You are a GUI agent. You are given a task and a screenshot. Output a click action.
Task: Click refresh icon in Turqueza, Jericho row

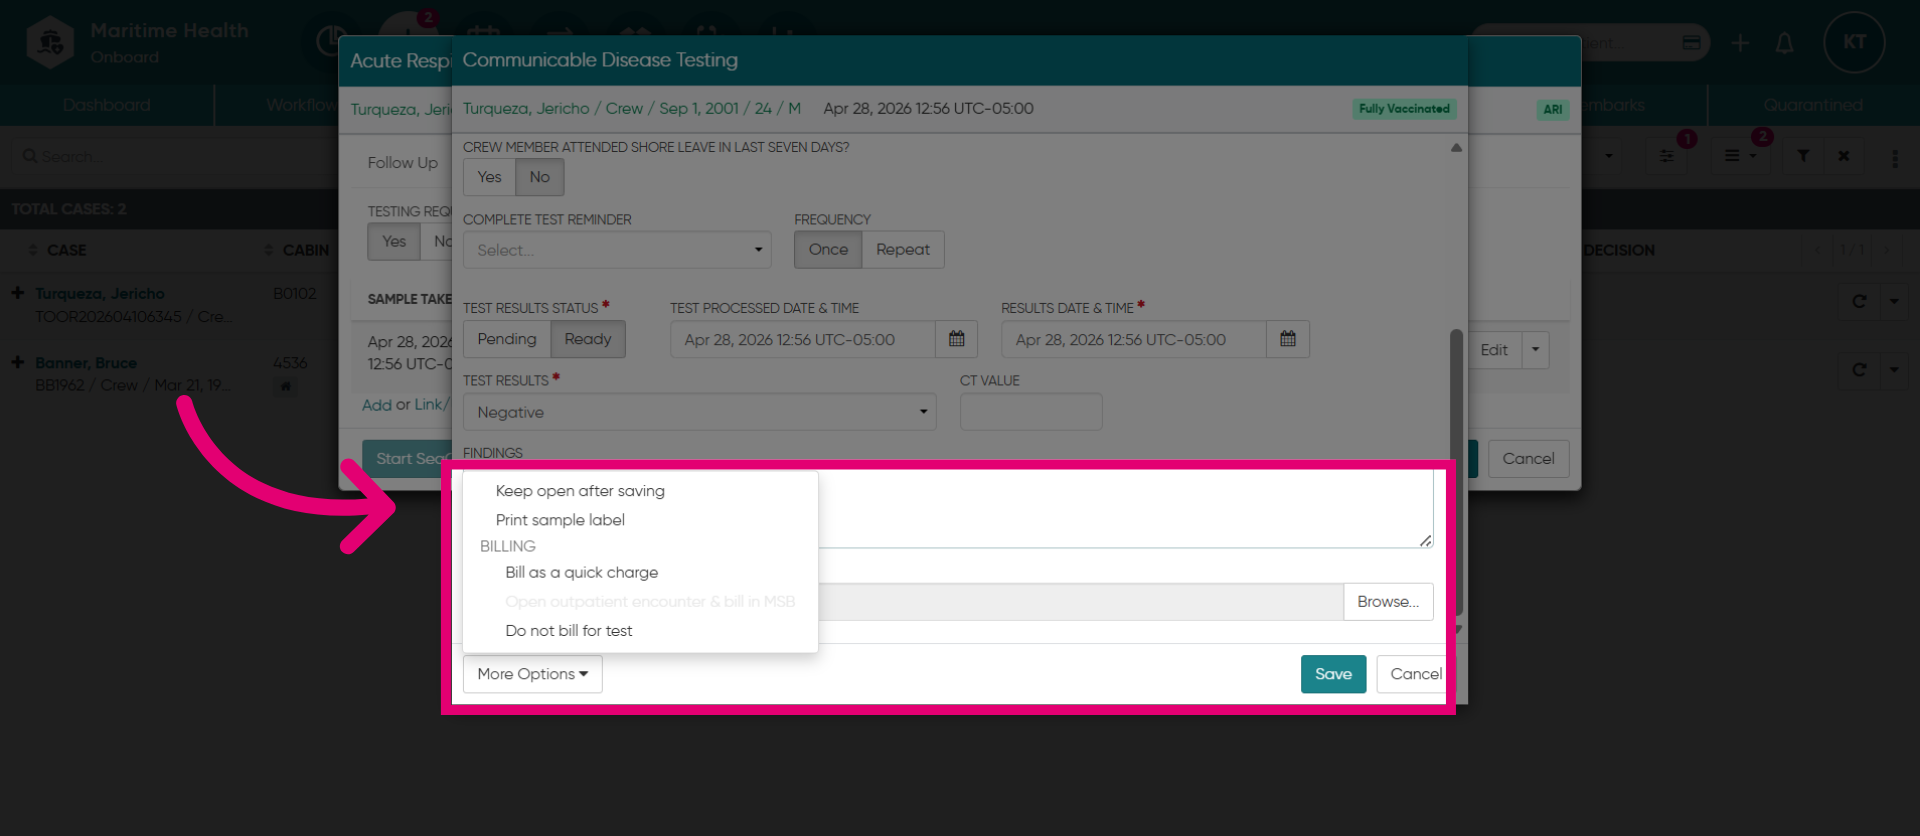point(1859,301)
